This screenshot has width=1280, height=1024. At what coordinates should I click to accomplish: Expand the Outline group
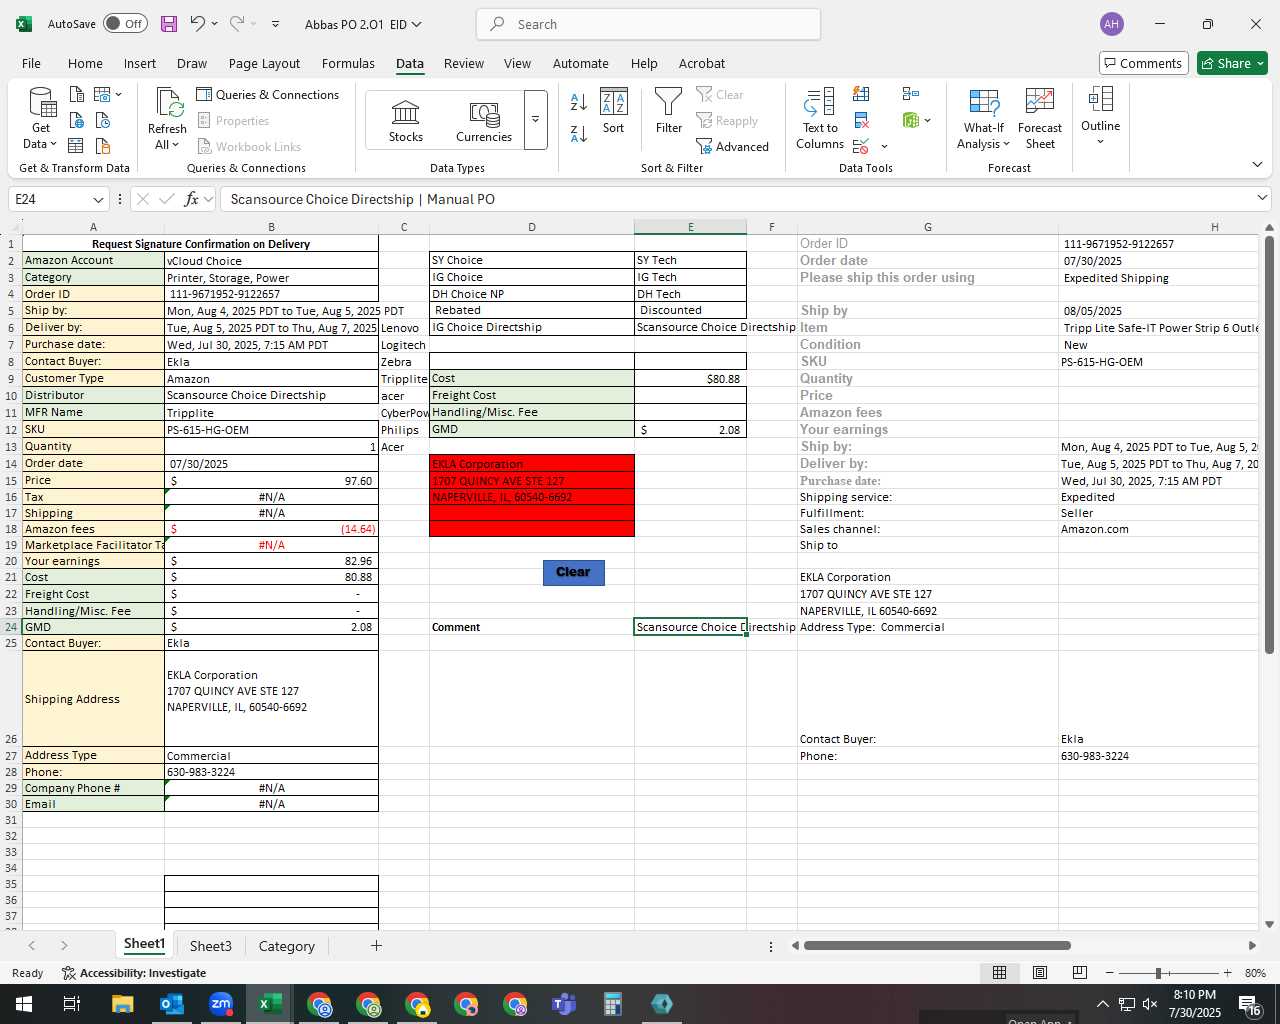tap(1100, 115)
